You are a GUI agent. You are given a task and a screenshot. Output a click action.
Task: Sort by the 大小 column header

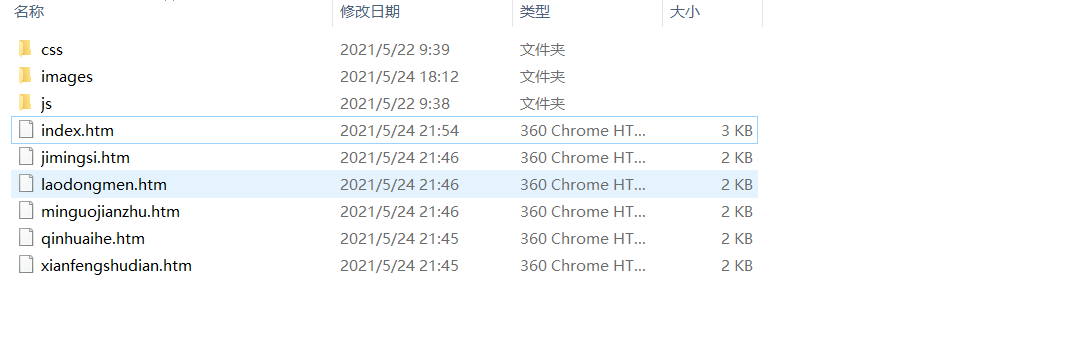(x=685, y=11)
